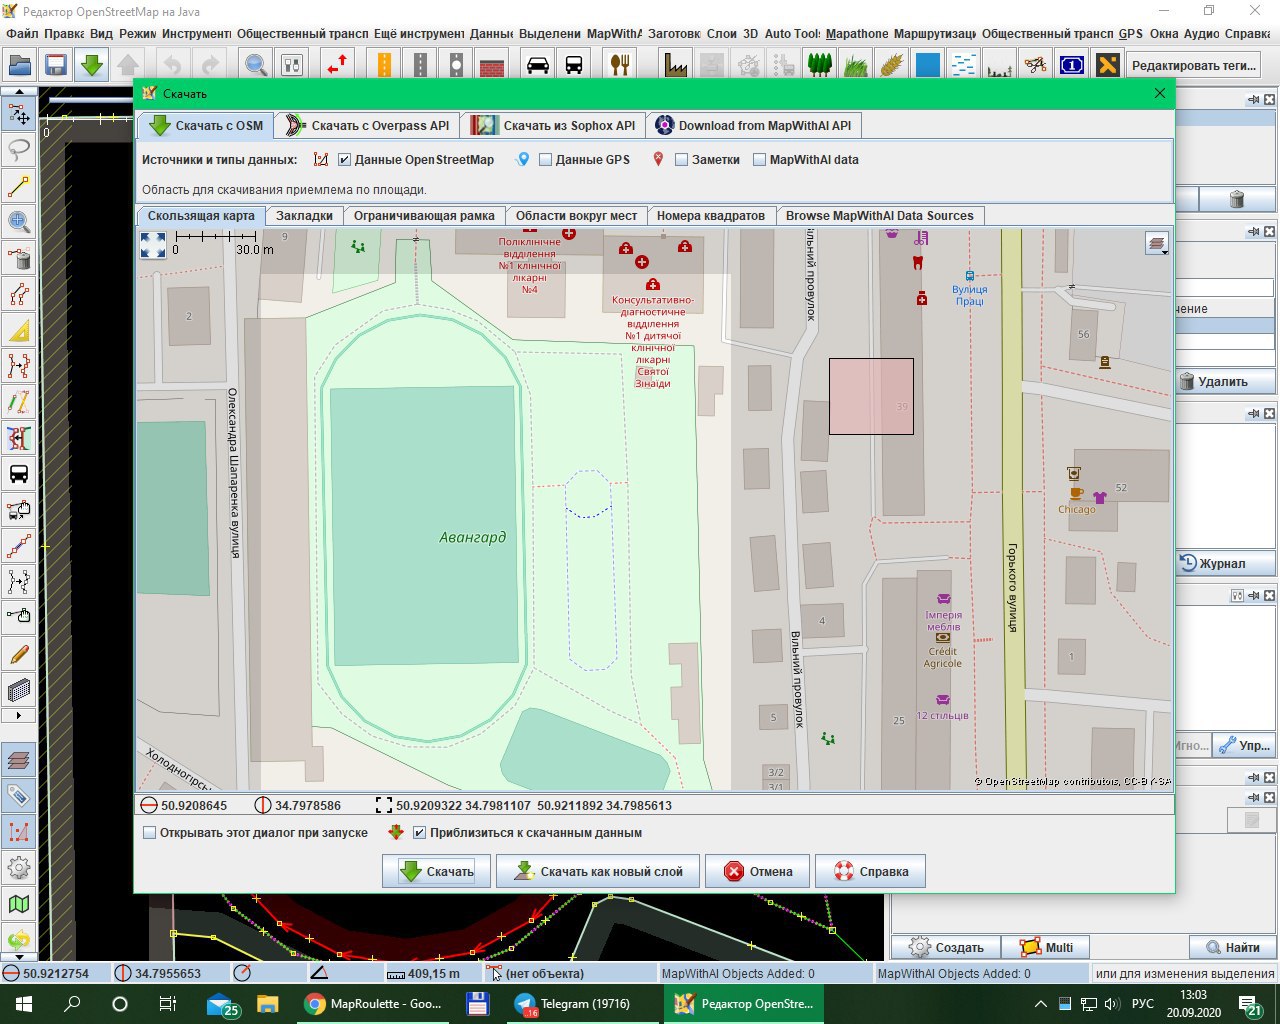Click the open file folder toolbar icon
Viewport: 1280px width, 1024px height.
(20, 66)
